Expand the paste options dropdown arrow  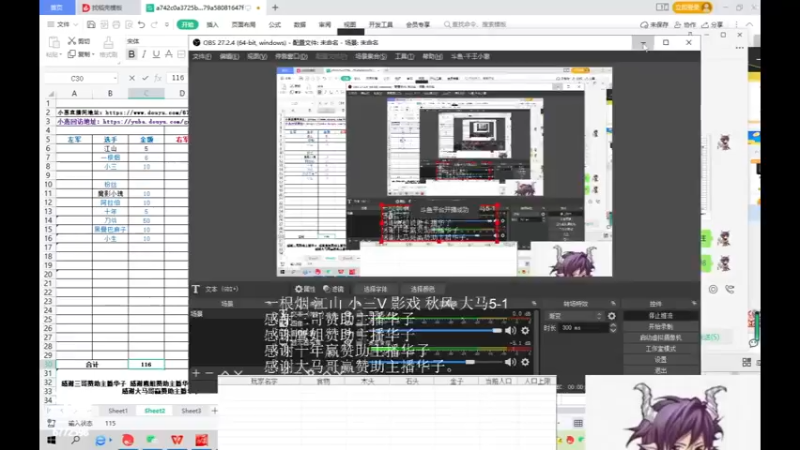coord(60,55)
